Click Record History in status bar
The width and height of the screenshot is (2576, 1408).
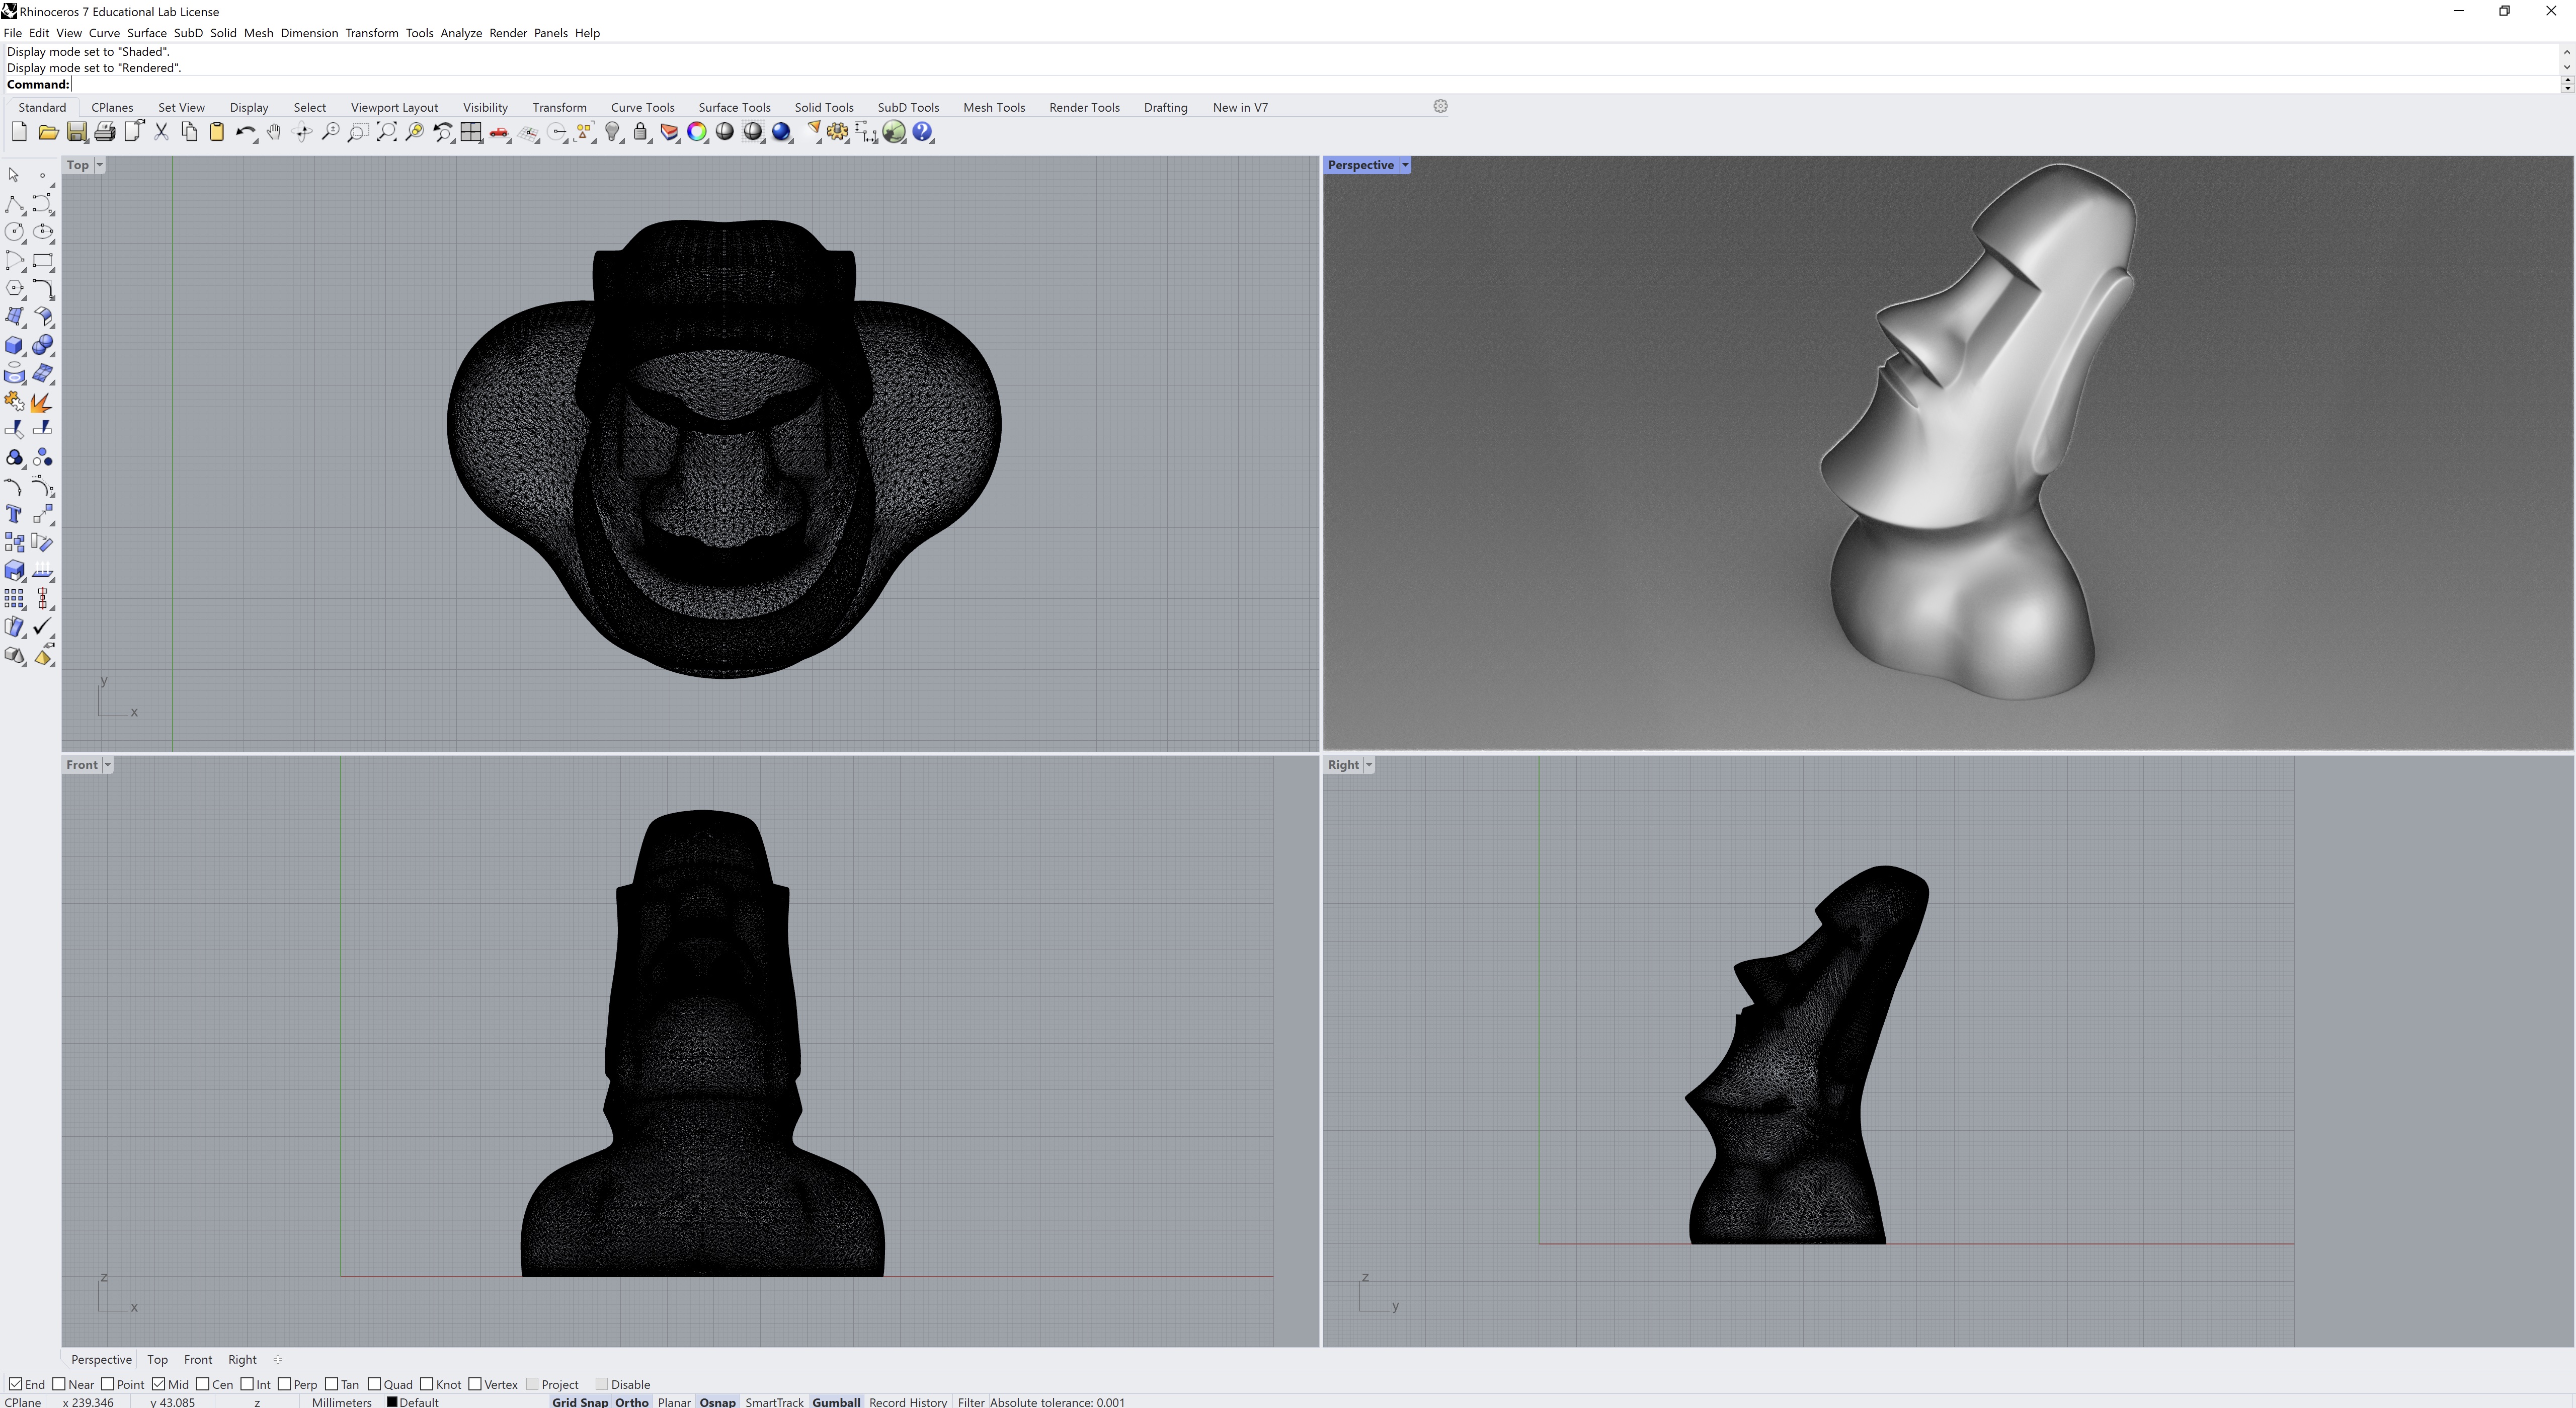pyautogui.click(x=908, y=1402)
